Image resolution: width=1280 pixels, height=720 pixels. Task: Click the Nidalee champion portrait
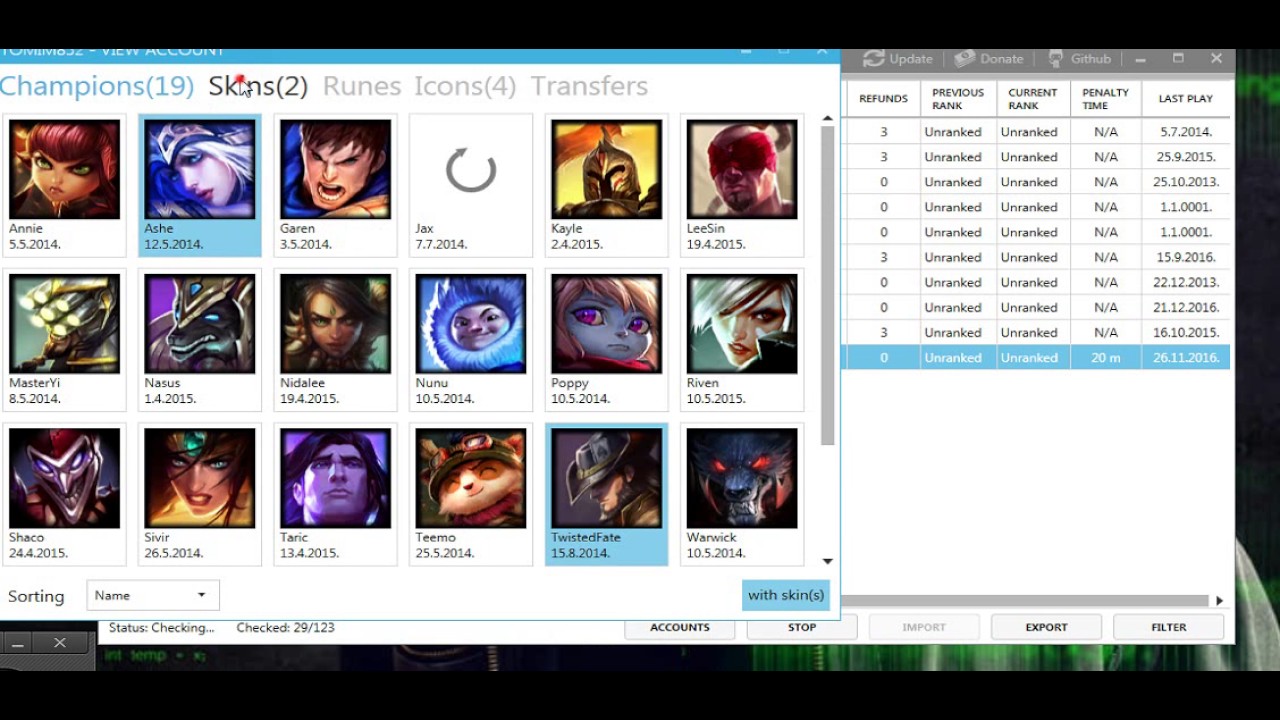[x=335, y=323]
